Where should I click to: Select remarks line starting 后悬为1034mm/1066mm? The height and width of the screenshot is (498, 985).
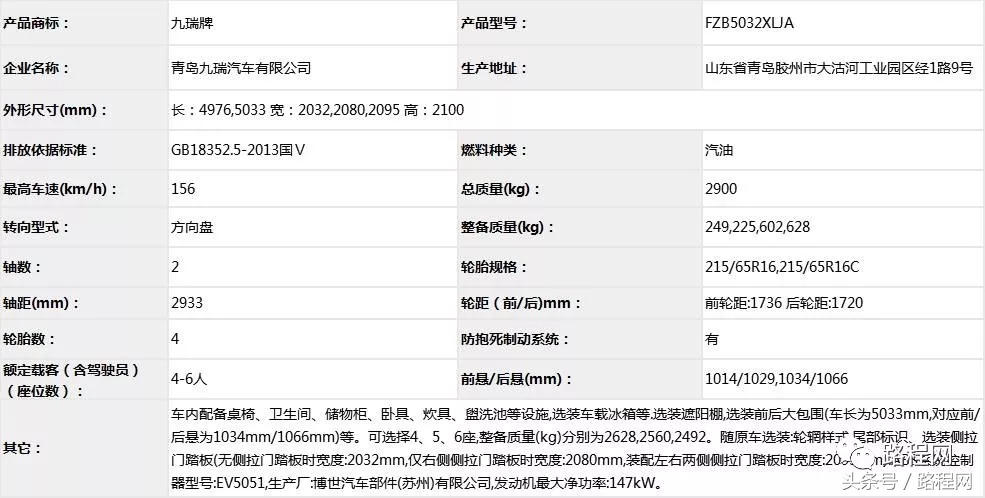tap(575, 437)
